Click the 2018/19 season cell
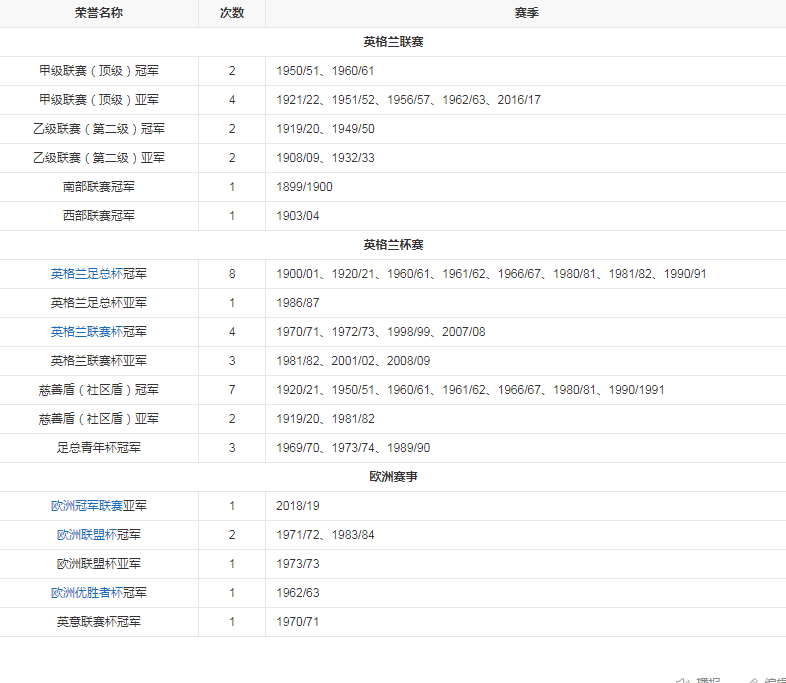 point(297,506)
